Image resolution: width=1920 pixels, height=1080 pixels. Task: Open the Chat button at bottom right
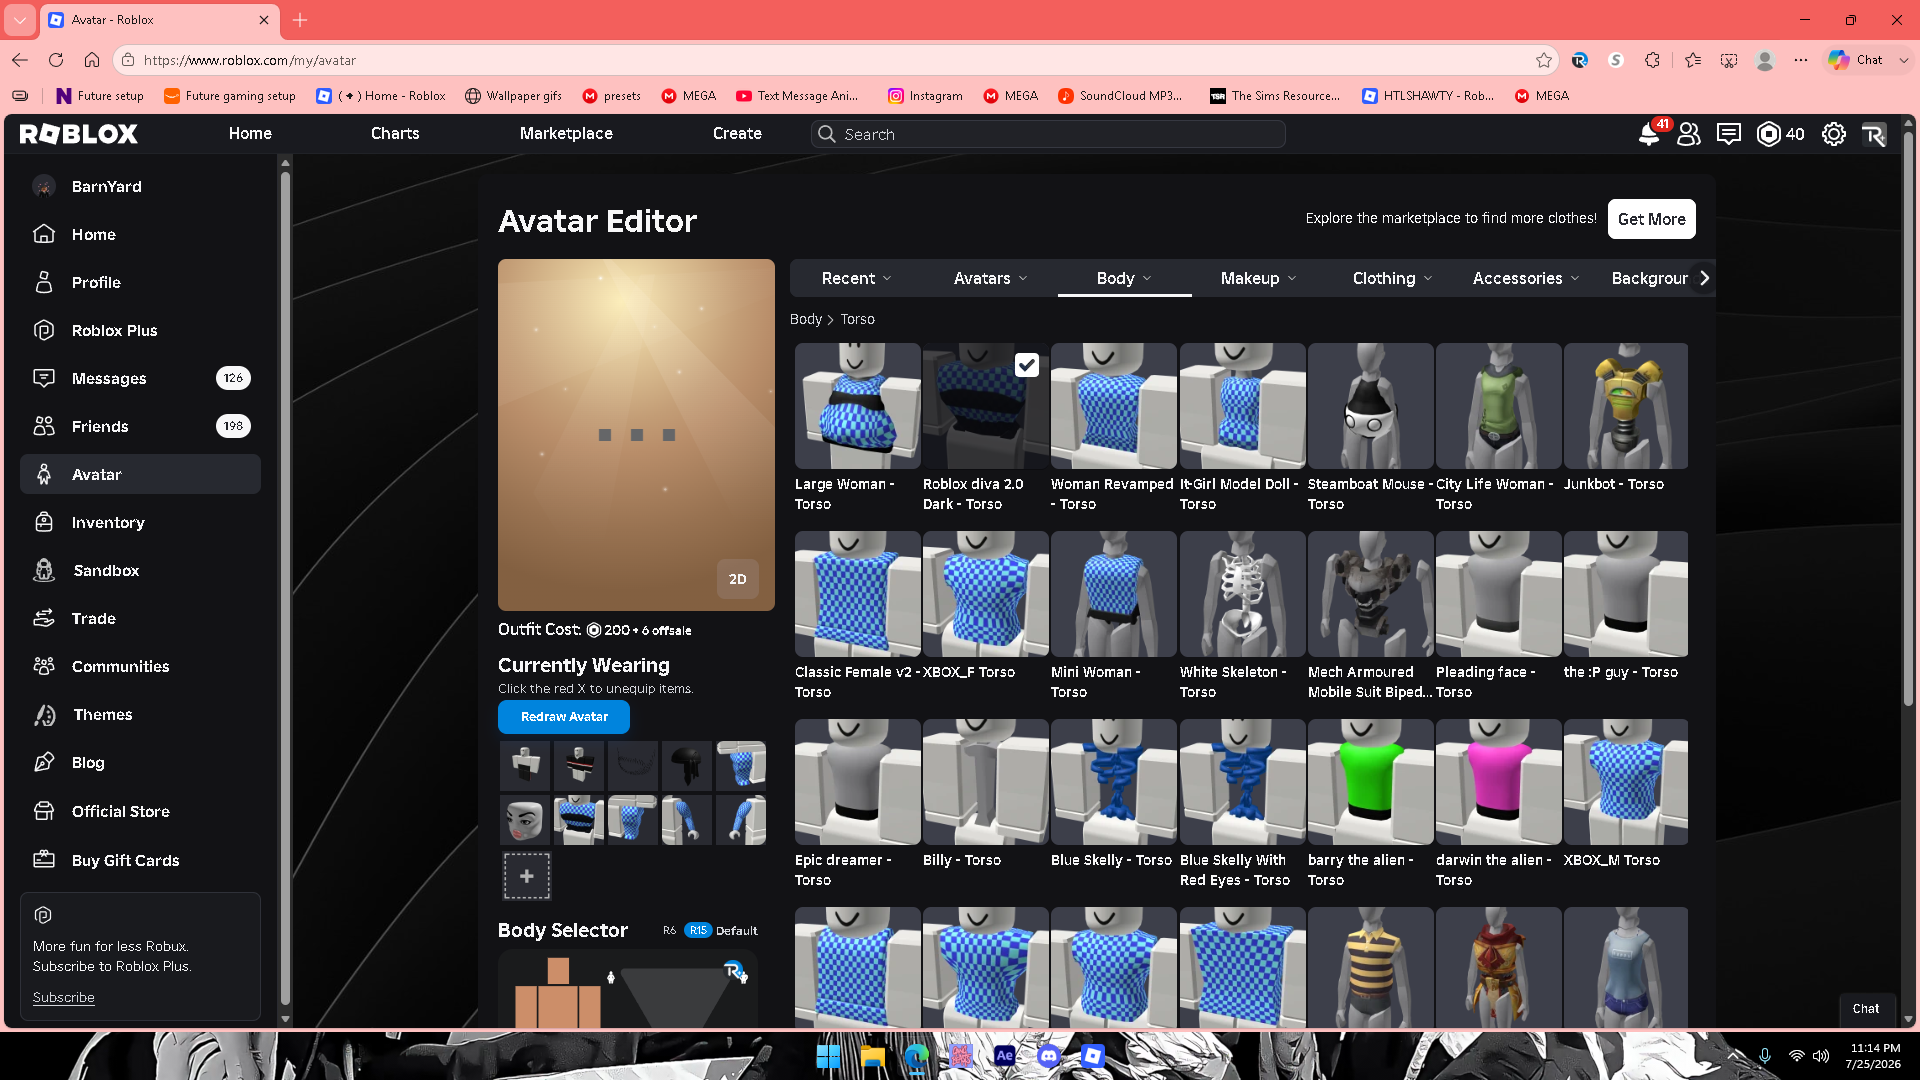point(1865,1009)
